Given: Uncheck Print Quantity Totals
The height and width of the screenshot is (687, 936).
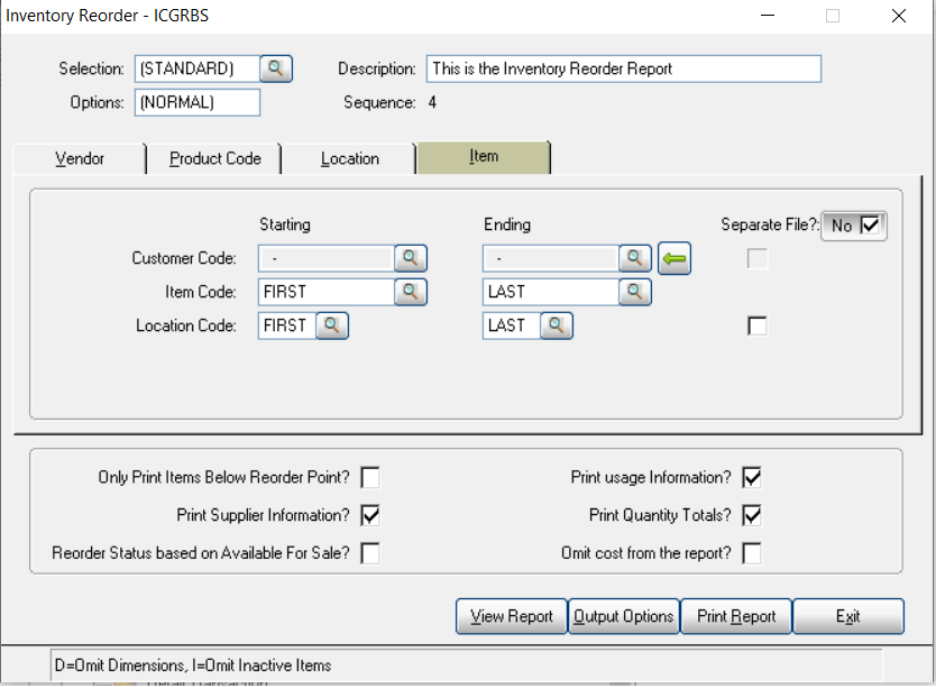Looking at the screenshot, I should click(752, 515).
